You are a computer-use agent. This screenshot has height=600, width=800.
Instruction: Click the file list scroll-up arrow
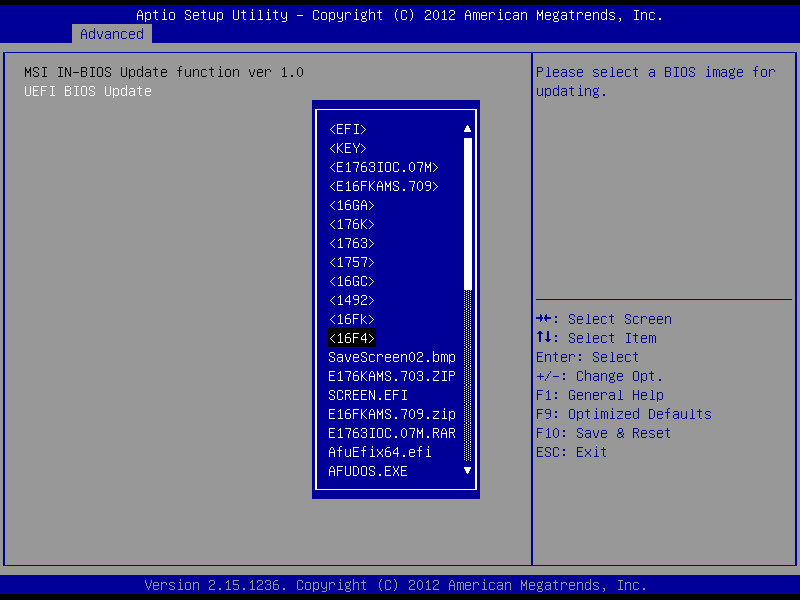point(467,129)
